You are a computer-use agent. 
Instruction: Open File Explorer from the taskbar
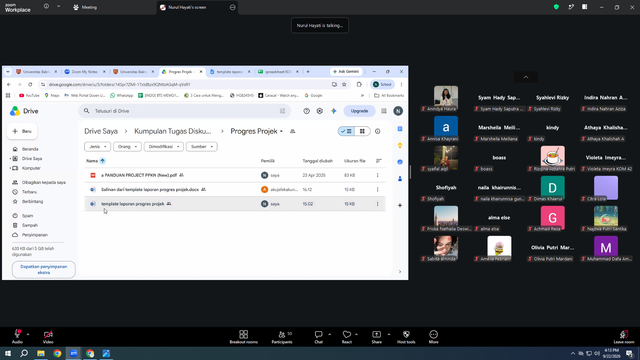[41, 353]
